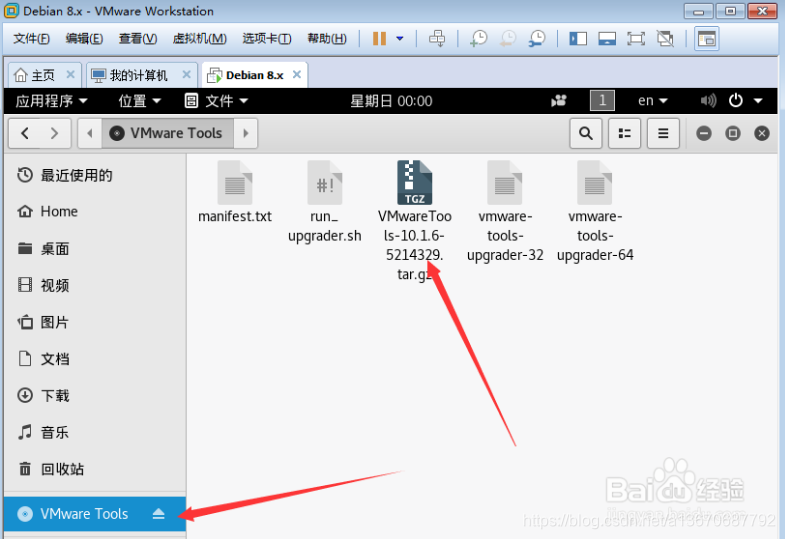Open the snapshot manager

[x=537, y=39]
